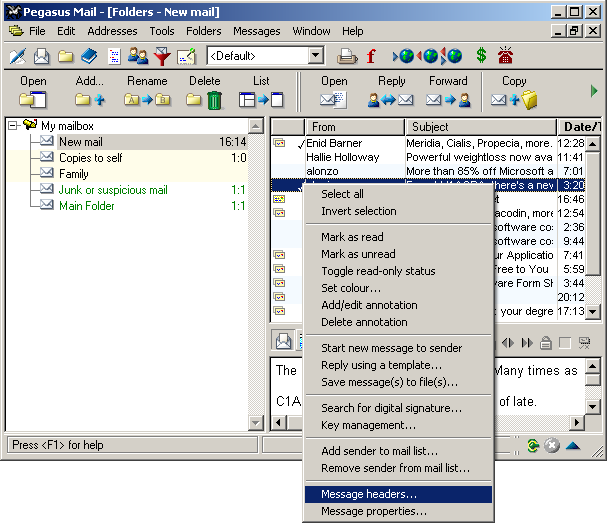Open the Addresses menu
607x523 pixels.
(112, 31)
